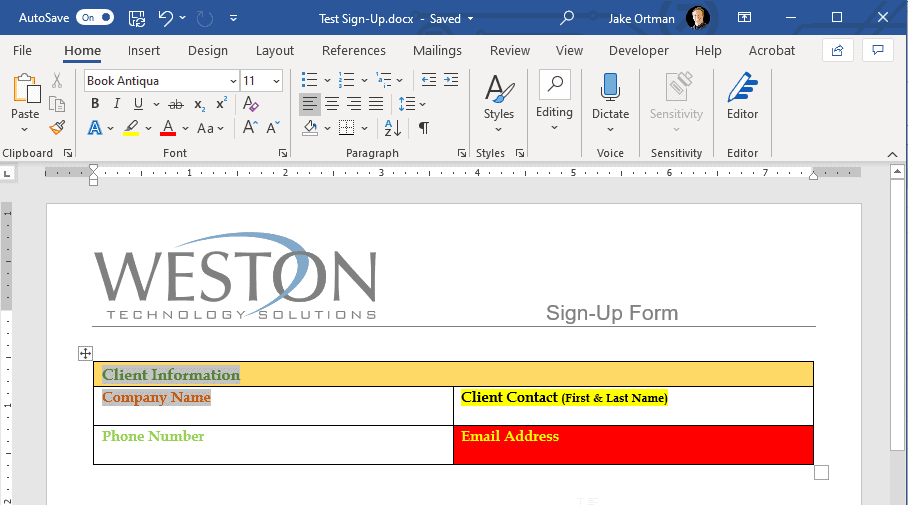This screenshot has height=505, width=908.
Task: Toggle Strikethrough formatting
Action: [175, 104]
